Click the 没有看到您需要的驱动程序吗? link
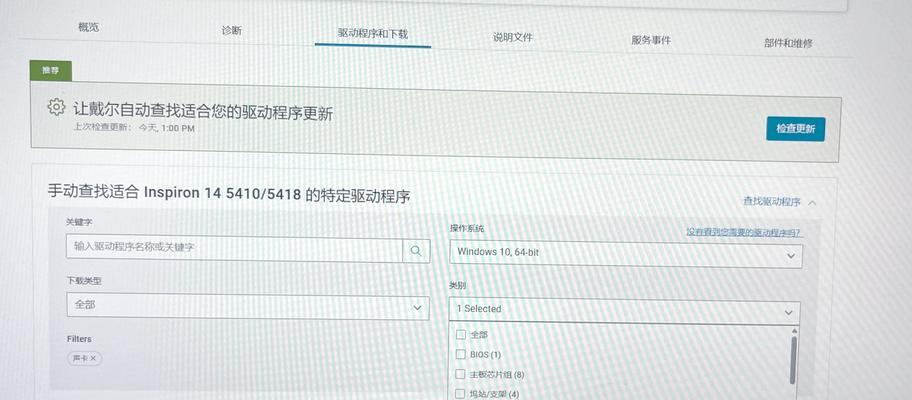Image resolution: width=912 pixels, height=400 pixels. click(x=744, y=233)
